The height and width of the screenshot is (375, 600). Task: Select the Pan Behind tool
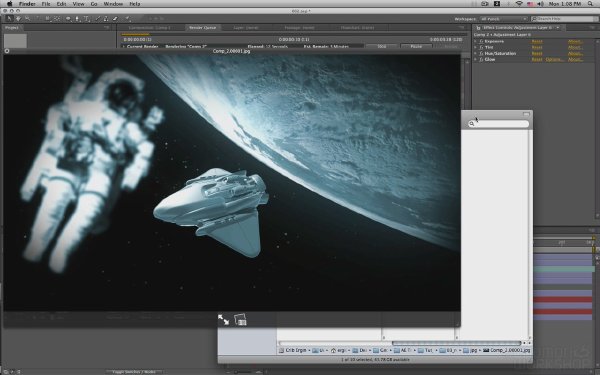pyautogui.click(x=57, y=18)
